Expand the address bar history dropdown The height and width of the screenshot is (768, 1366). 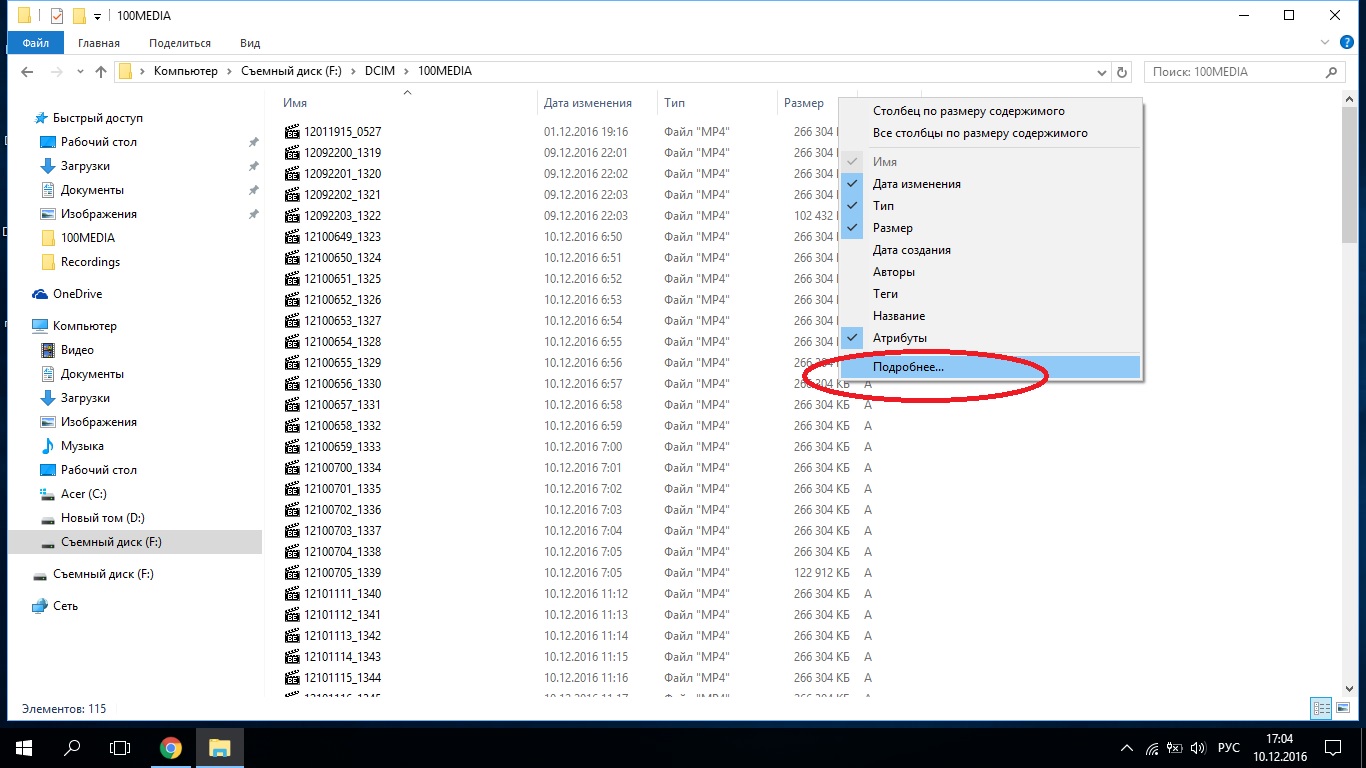click(1102, 72)
